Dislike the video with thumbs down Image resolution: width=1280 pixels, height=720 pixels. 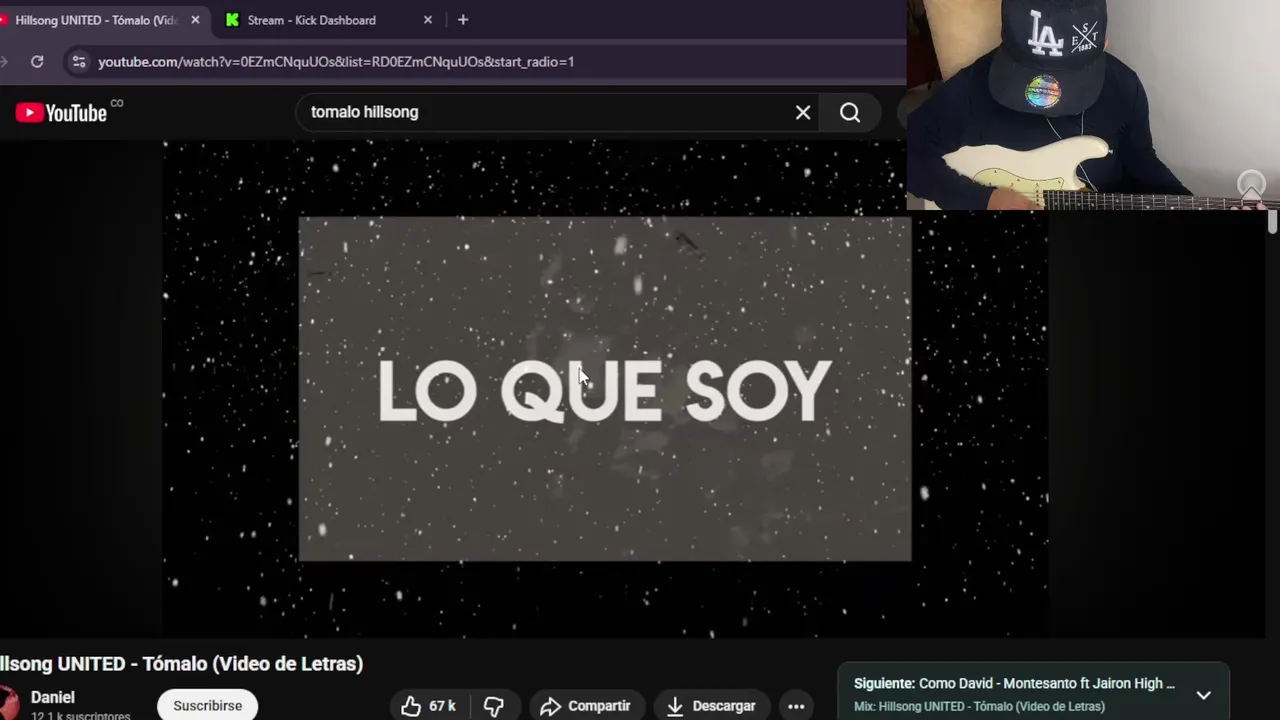click(494, 706)
